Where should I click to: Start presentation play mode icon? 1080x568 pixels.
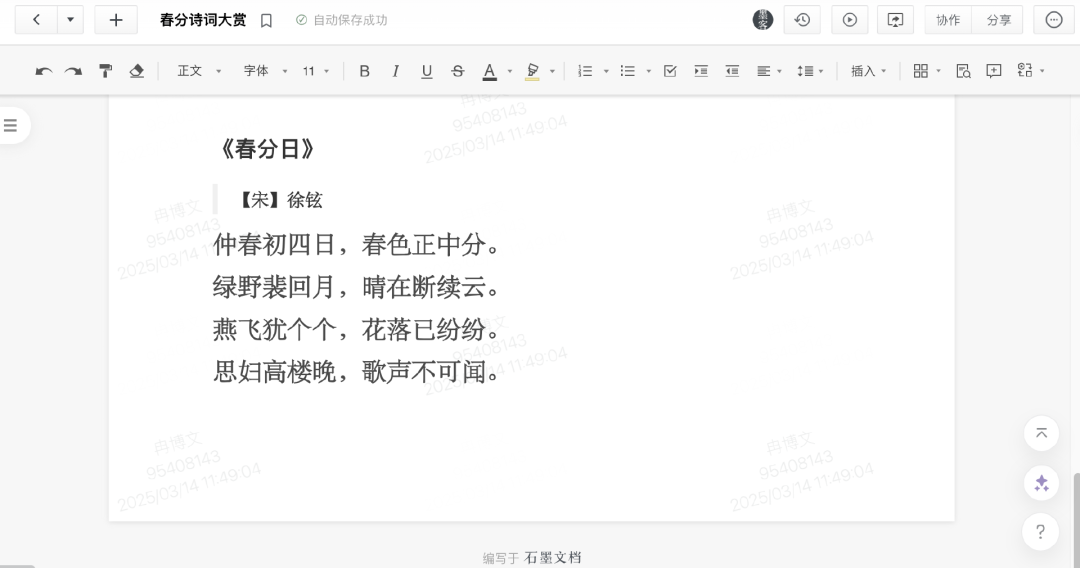point(849,20)
